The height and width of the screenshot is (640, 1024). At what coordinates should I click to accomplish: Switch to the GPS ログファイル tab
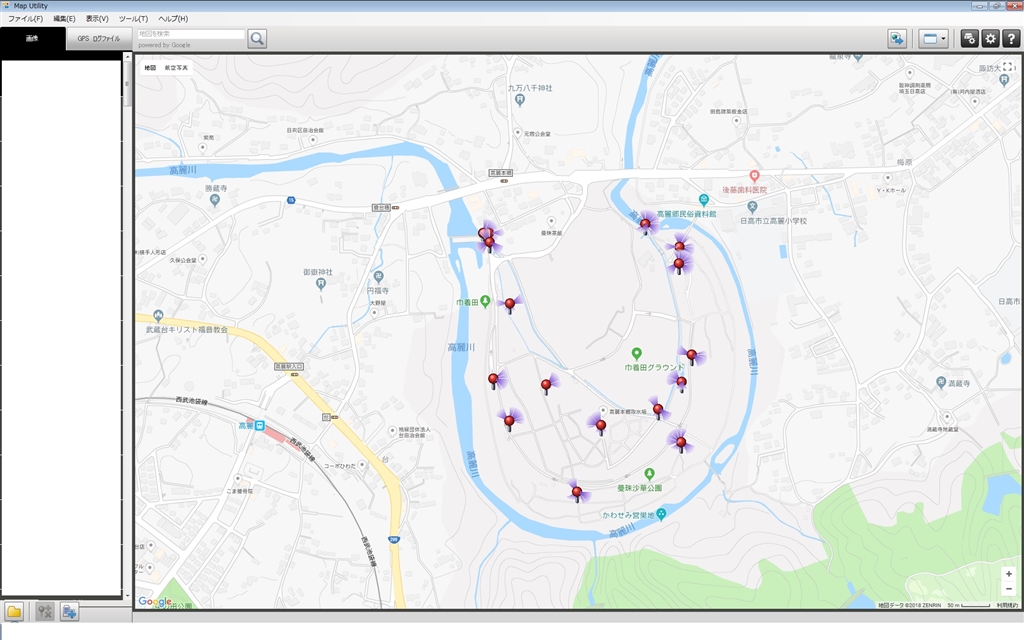99,39
